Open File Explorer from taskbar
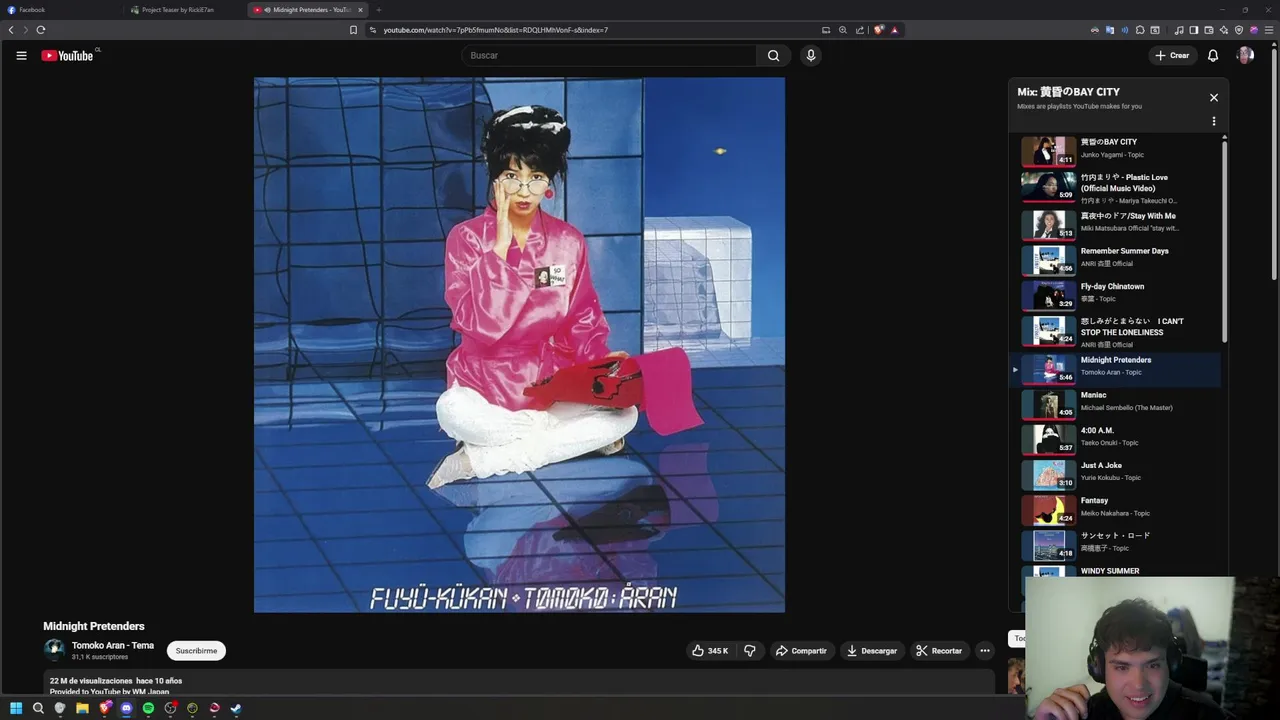 [x=82, y=708]
